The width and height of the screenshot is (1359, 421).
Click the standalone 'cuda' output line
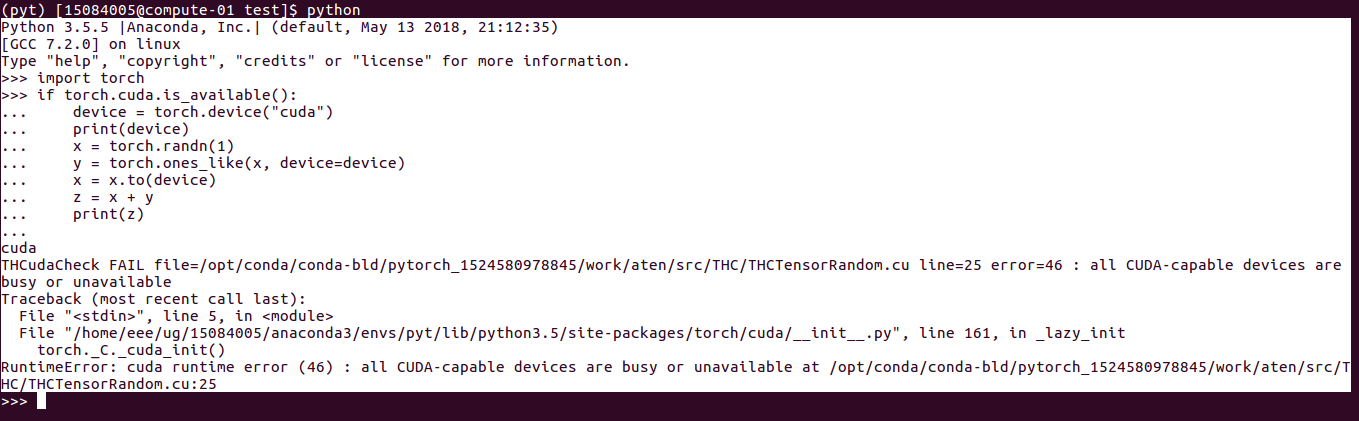(x=19, y=248)
